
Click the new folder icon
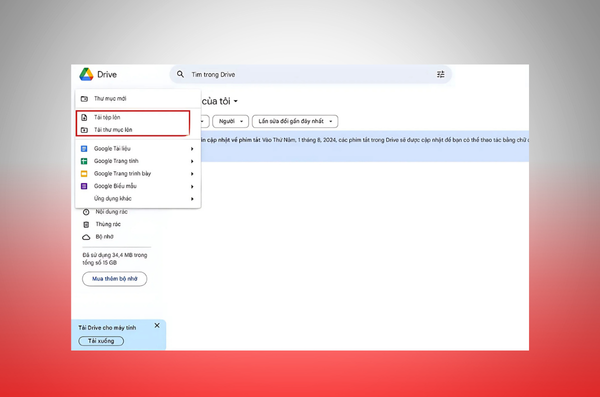point(84,99)
